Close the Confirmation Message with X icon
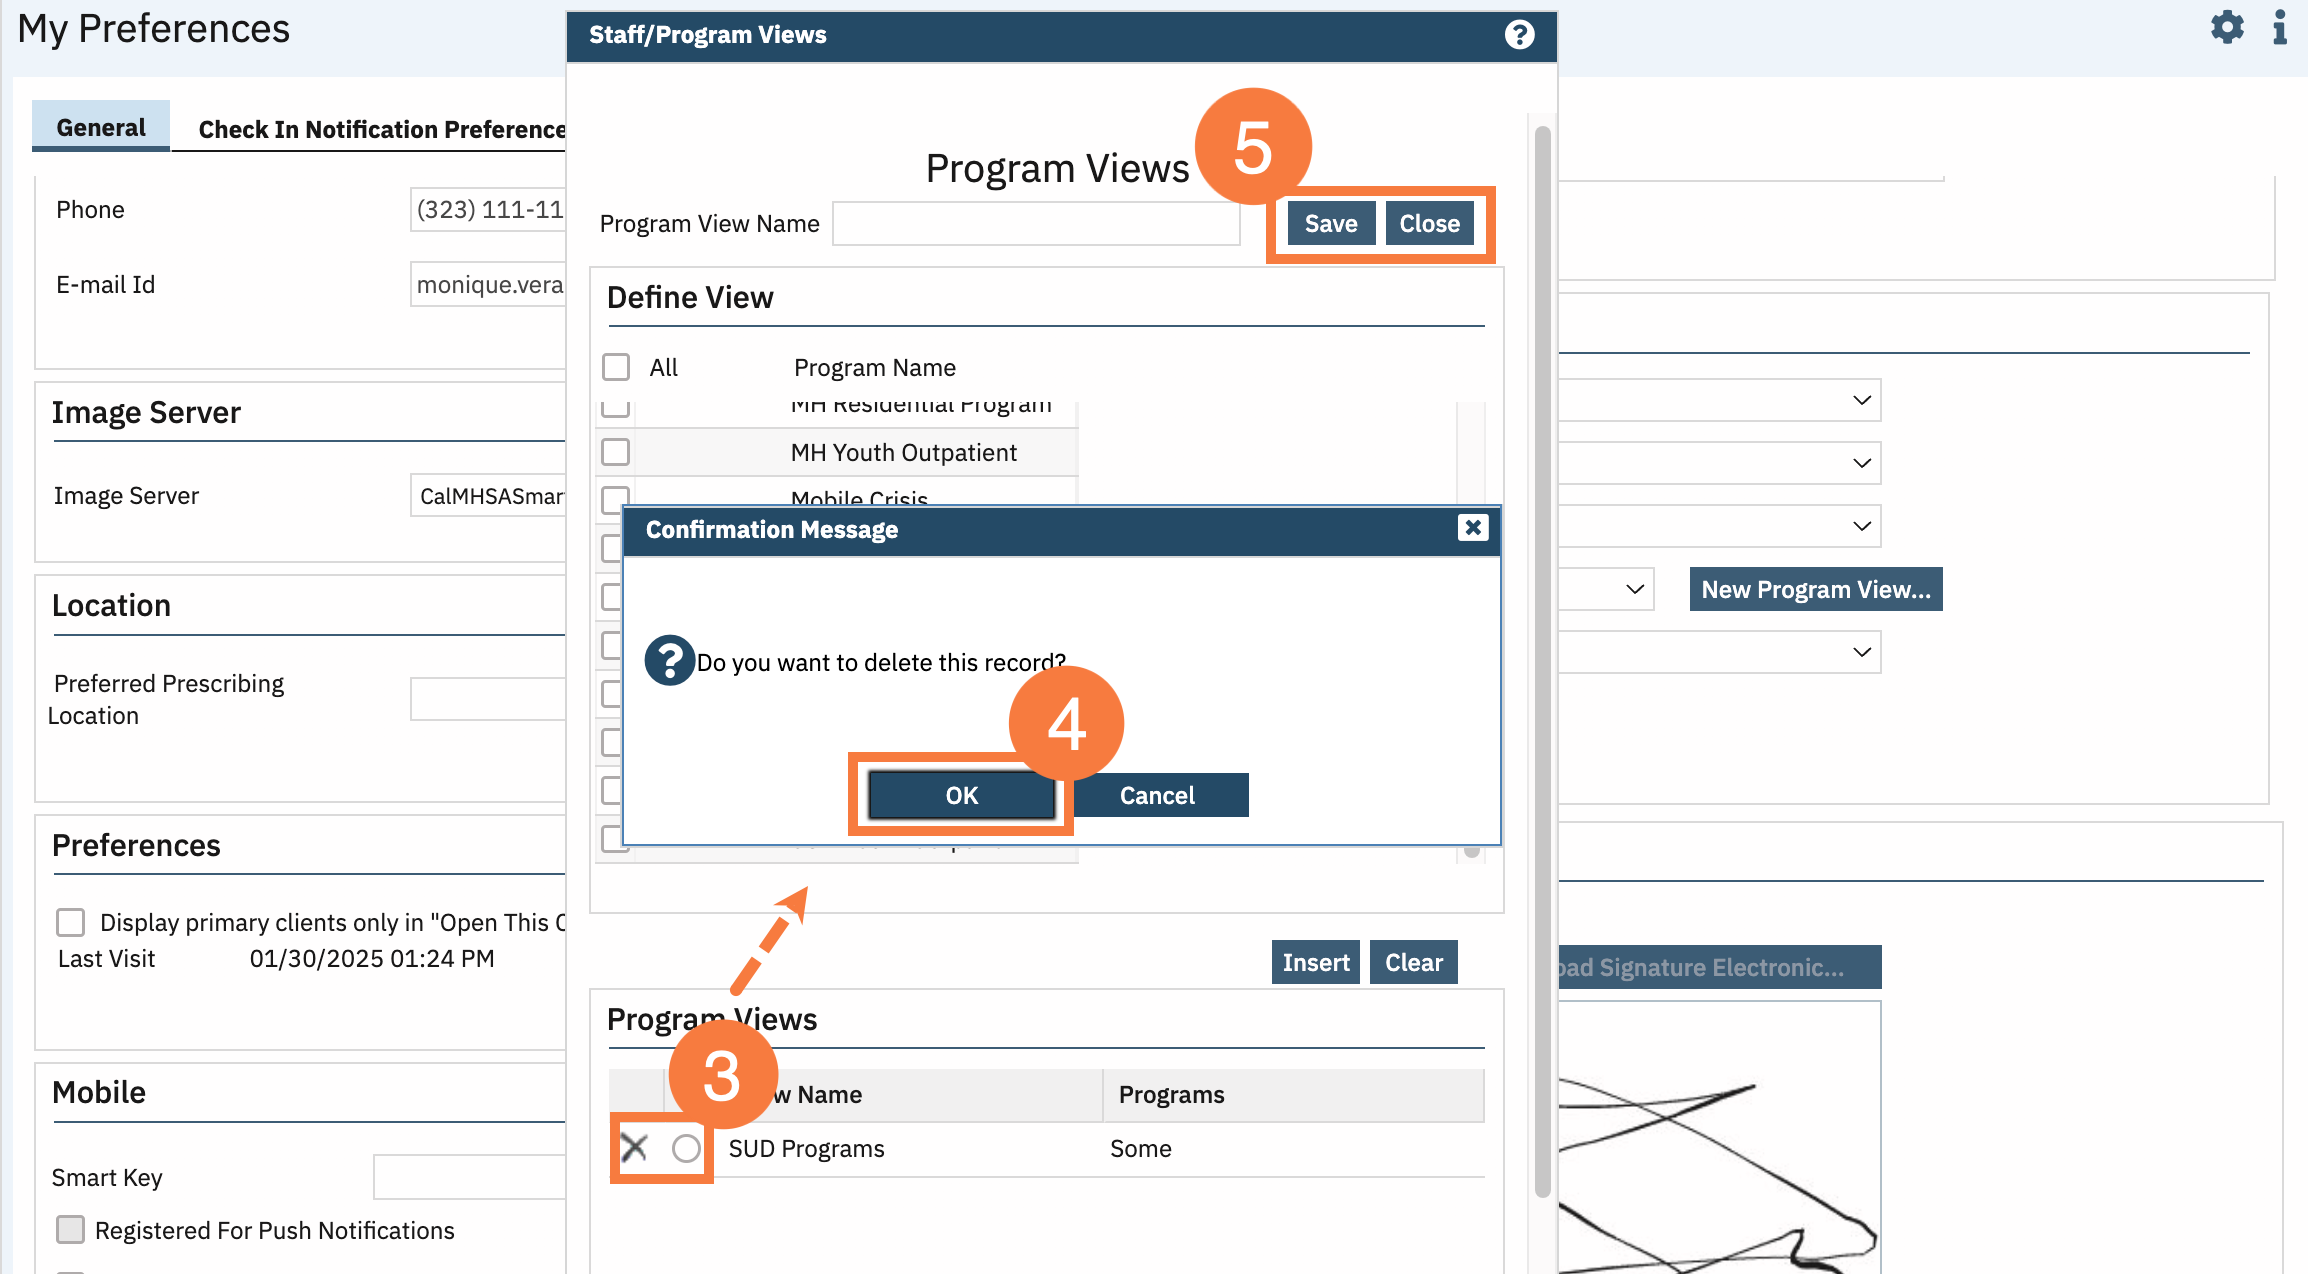The width and height of the screenshot is (2308, 1274). [1472, 528]
